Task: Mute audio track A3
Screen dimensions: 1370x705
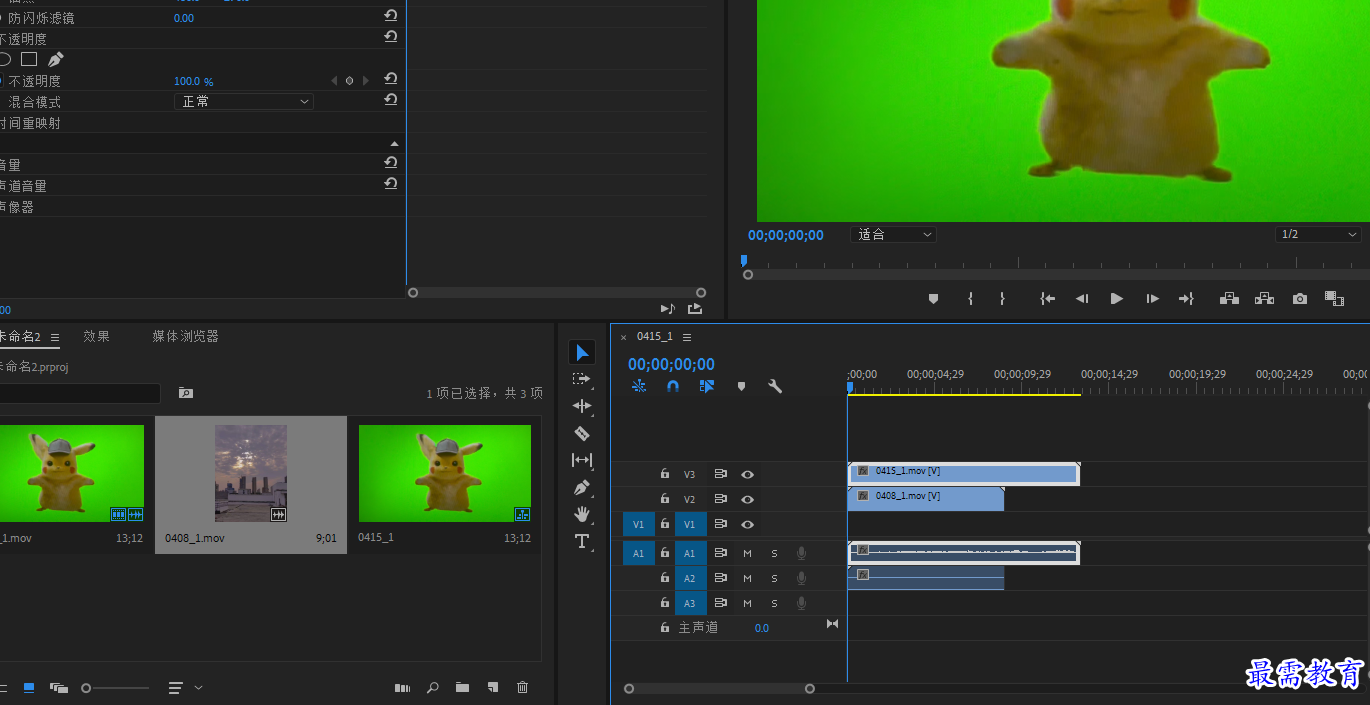Action: [x=747, y=603]
